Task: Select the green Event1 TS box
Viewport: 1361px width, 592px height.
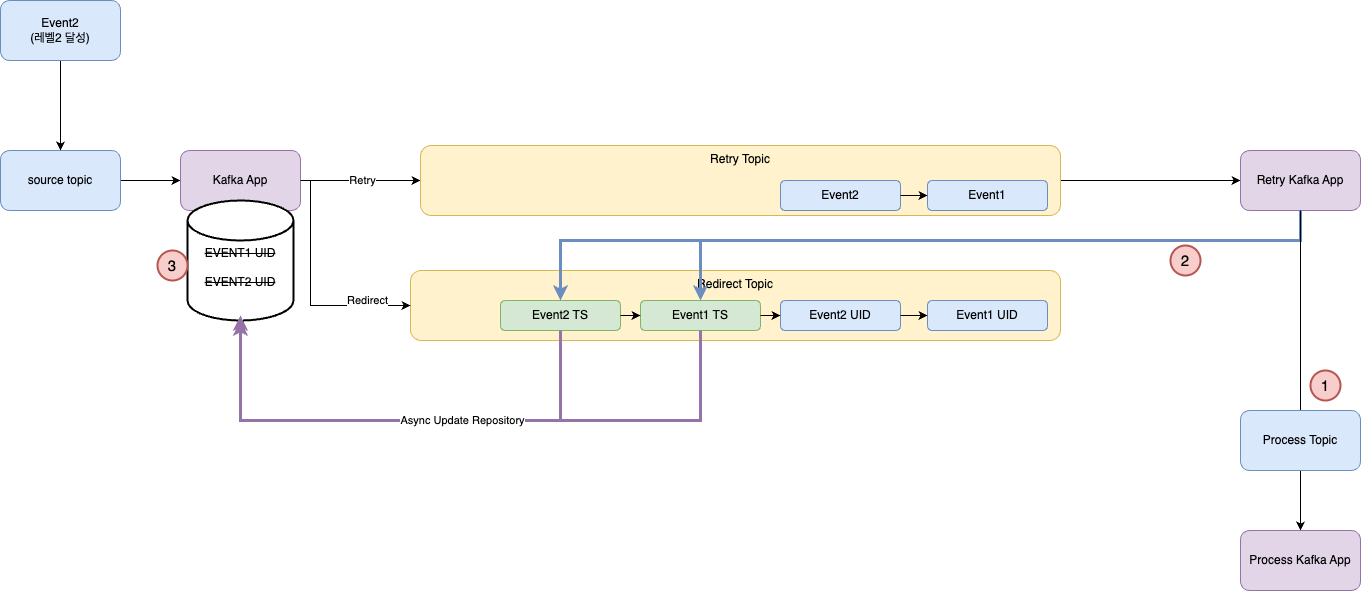Action: coord(700,315)
